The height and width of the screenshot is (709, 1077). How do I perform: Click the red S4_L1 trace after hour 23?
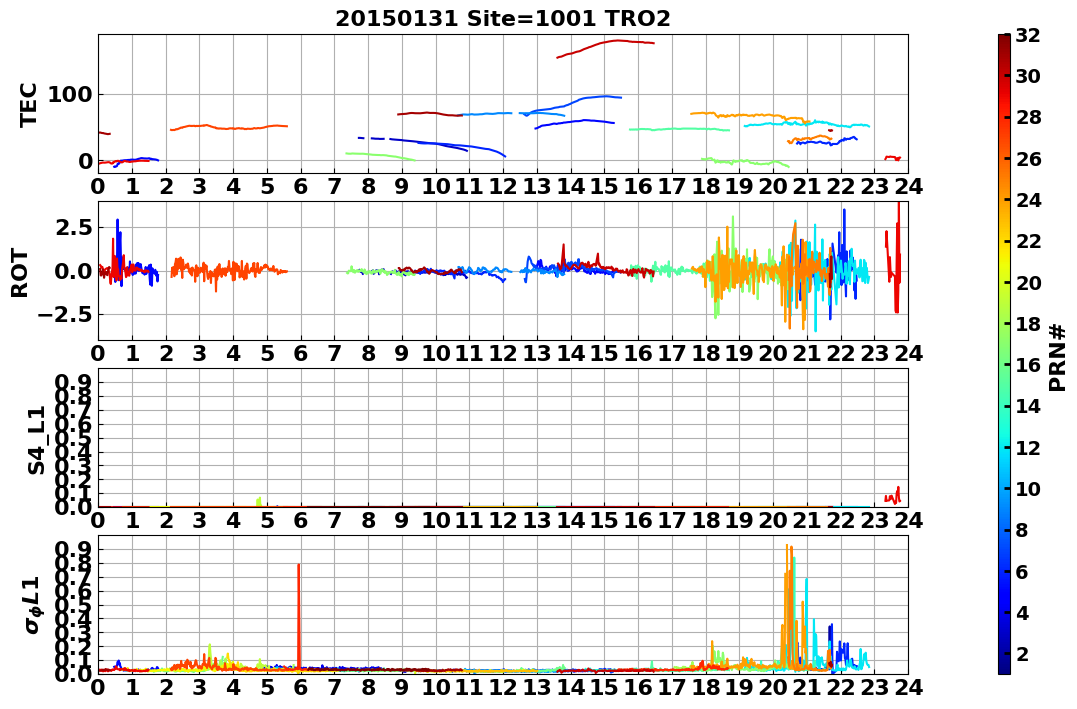coord(892,495)
